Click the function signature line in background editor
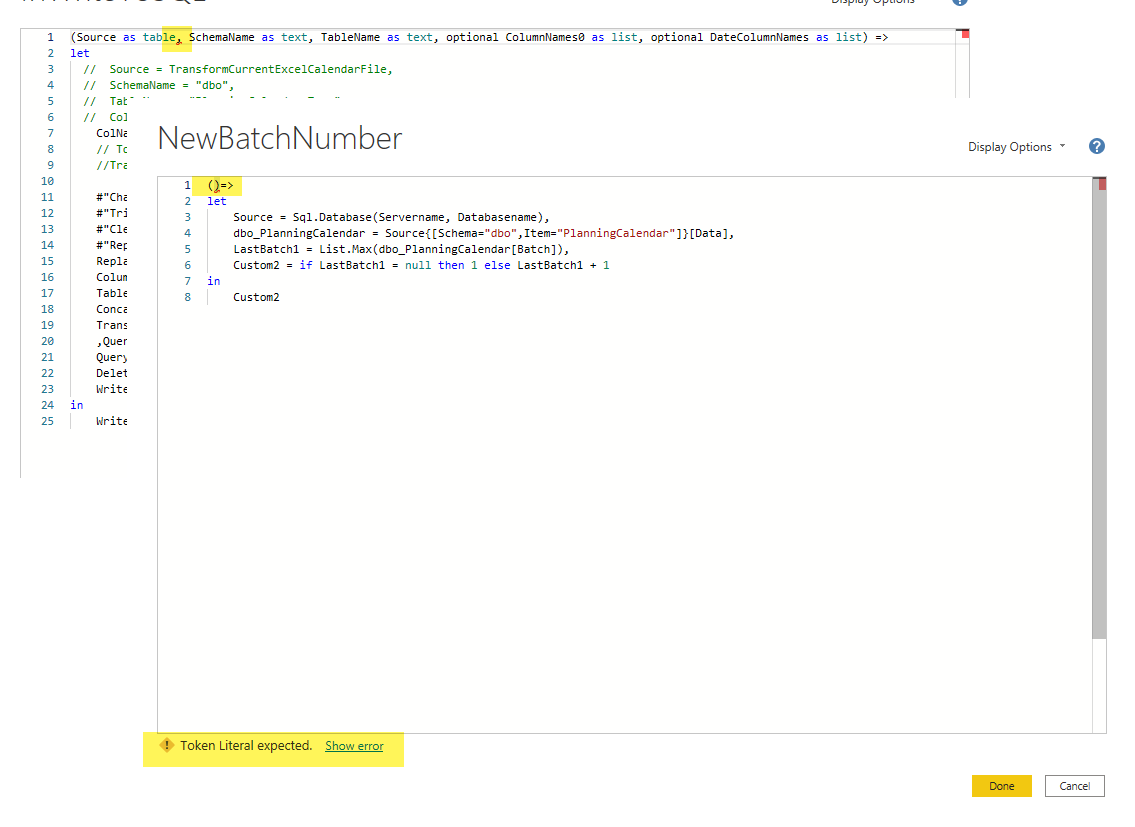Viewport: 1135px width, 827px height. tap(479, 37)
